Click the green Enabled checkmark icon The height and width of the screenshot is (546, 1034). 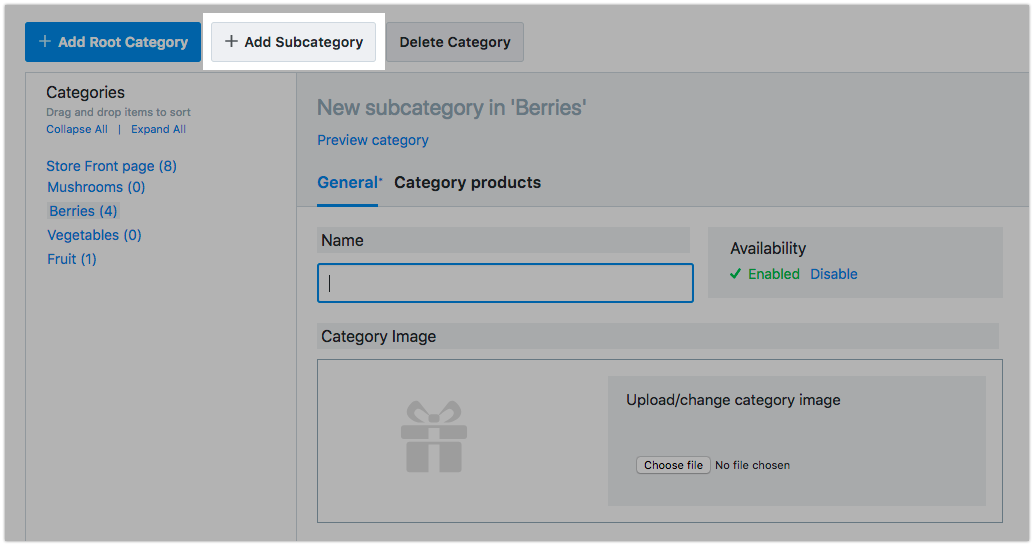pos(735,274)
